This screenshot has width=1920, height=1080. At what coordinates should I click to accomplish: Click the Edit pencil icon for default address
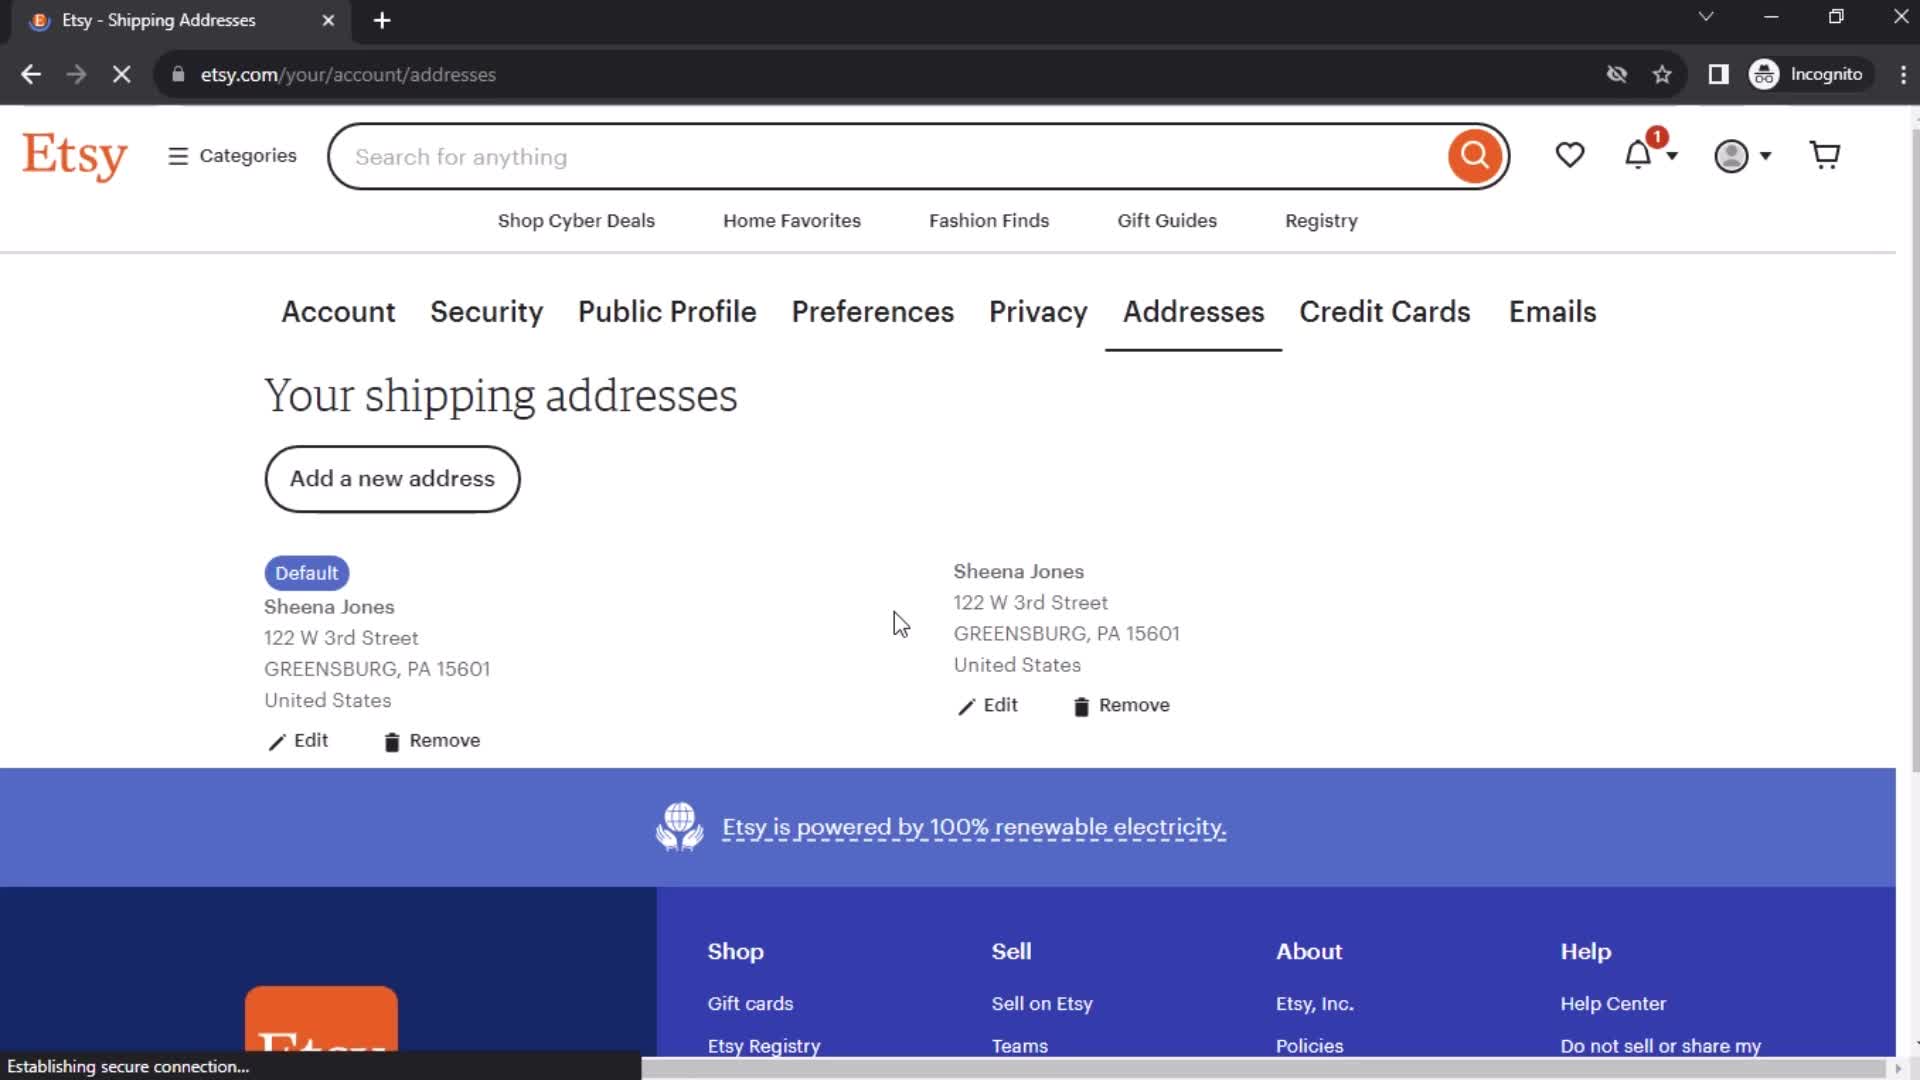(x=276, y=741)
